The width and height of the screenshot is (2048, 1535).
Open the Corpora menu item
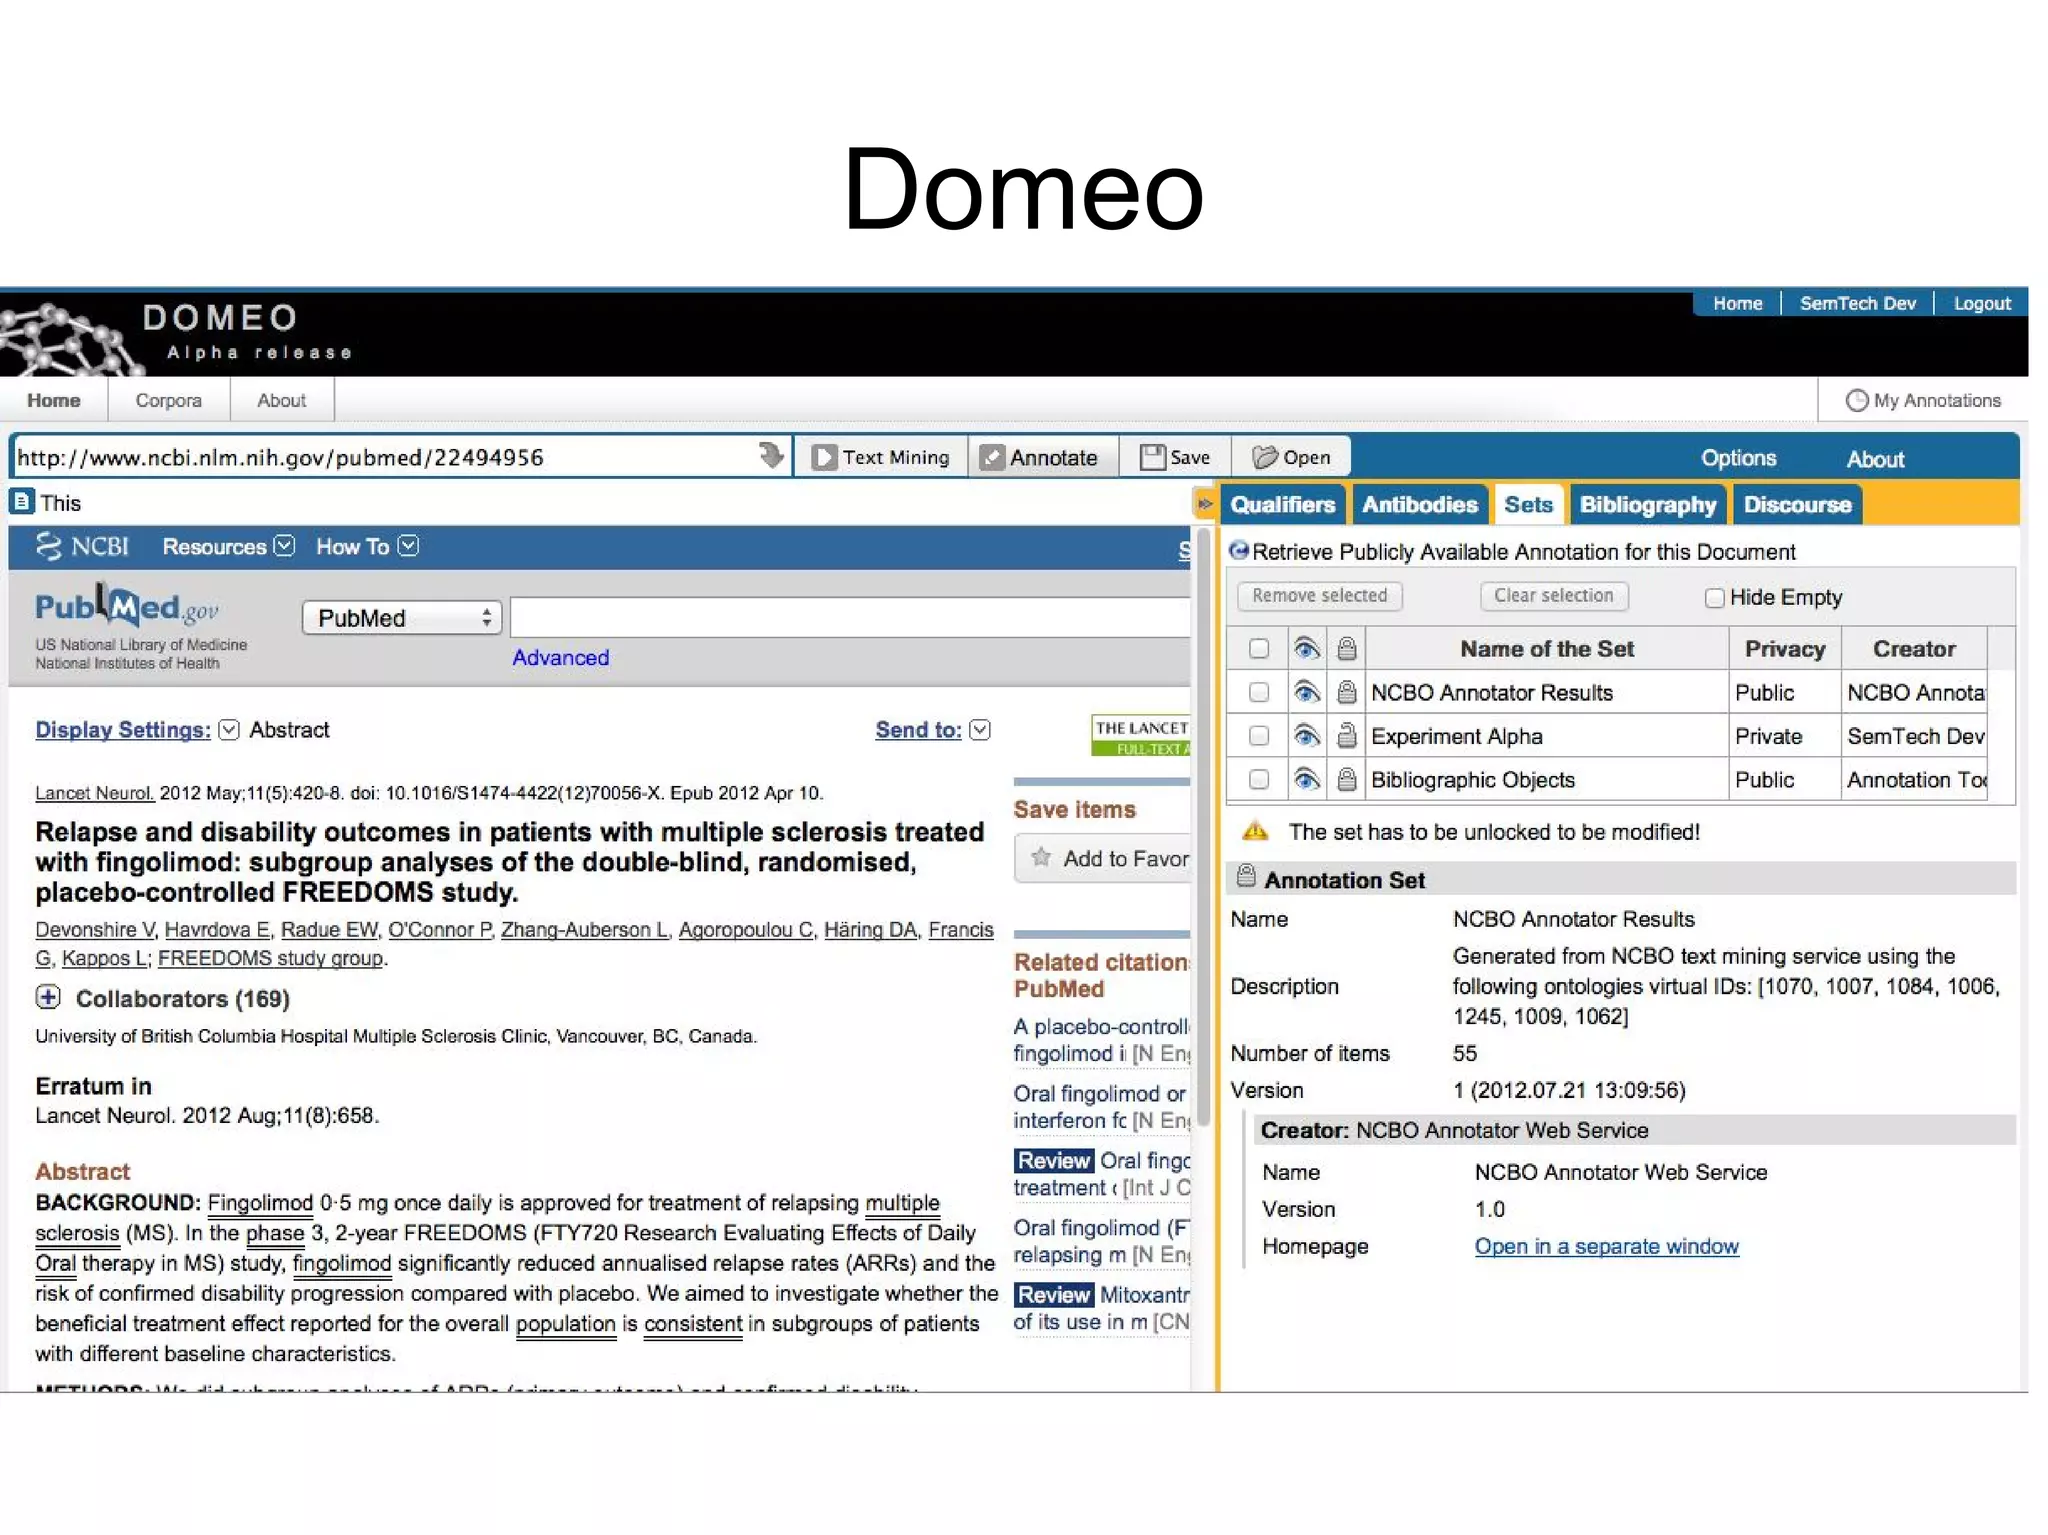[168, 400]
